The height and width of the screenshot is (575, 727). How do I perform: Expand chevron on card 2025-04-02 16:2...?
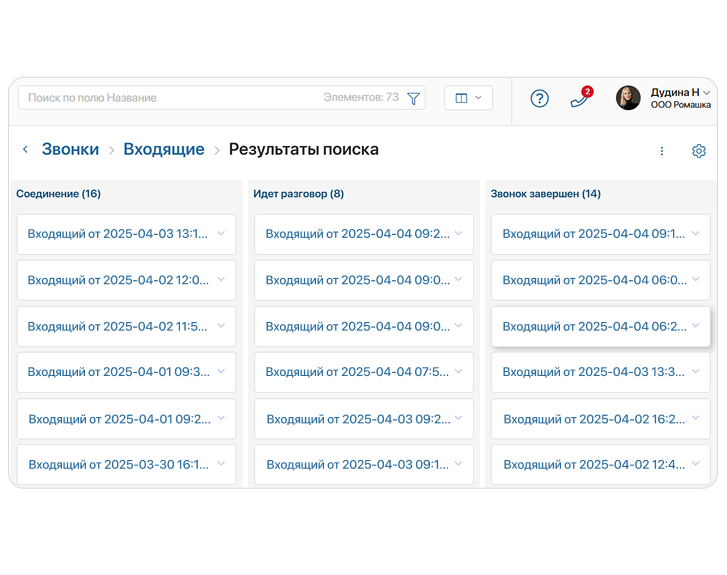(x=695, y=418)
